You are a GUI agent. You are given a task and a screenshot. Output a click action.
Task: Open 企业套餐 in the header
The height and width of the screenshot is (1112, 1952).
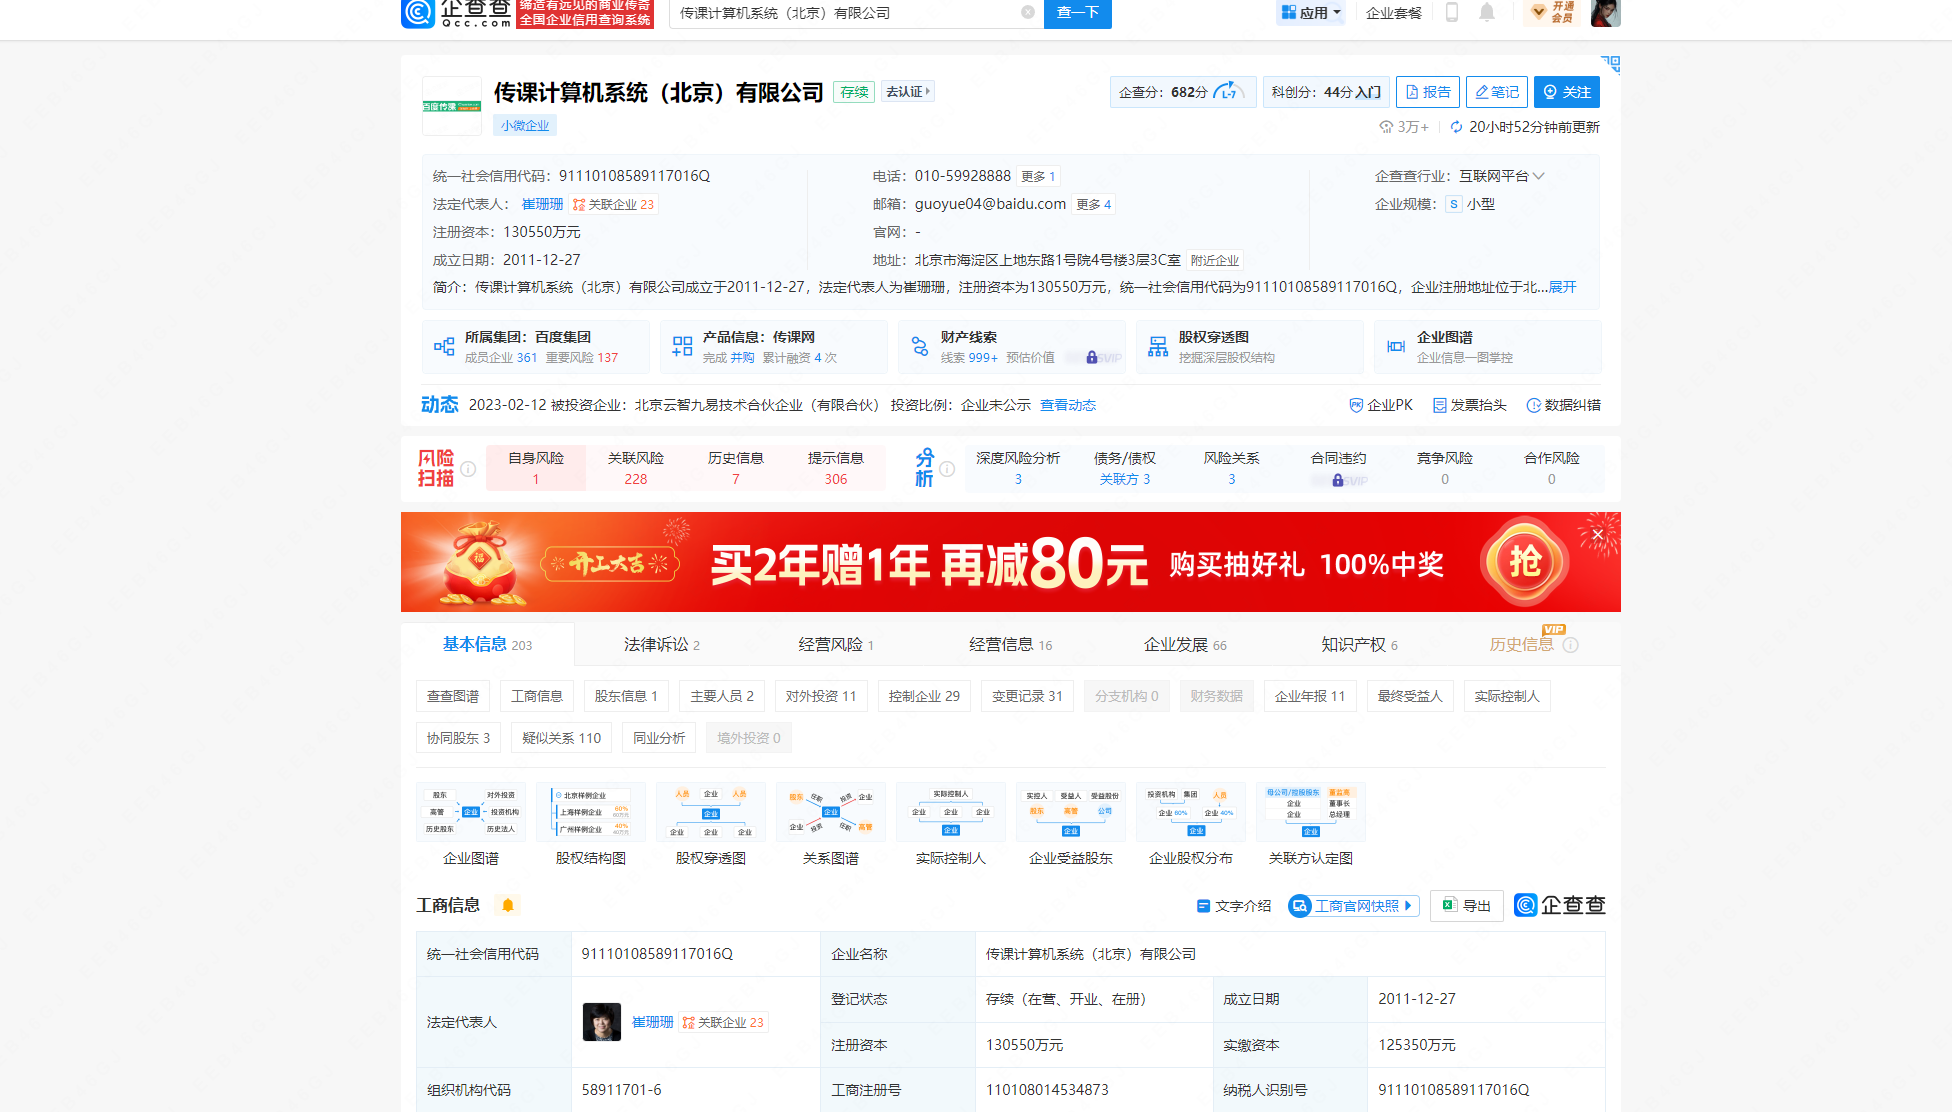(1394, 13)
